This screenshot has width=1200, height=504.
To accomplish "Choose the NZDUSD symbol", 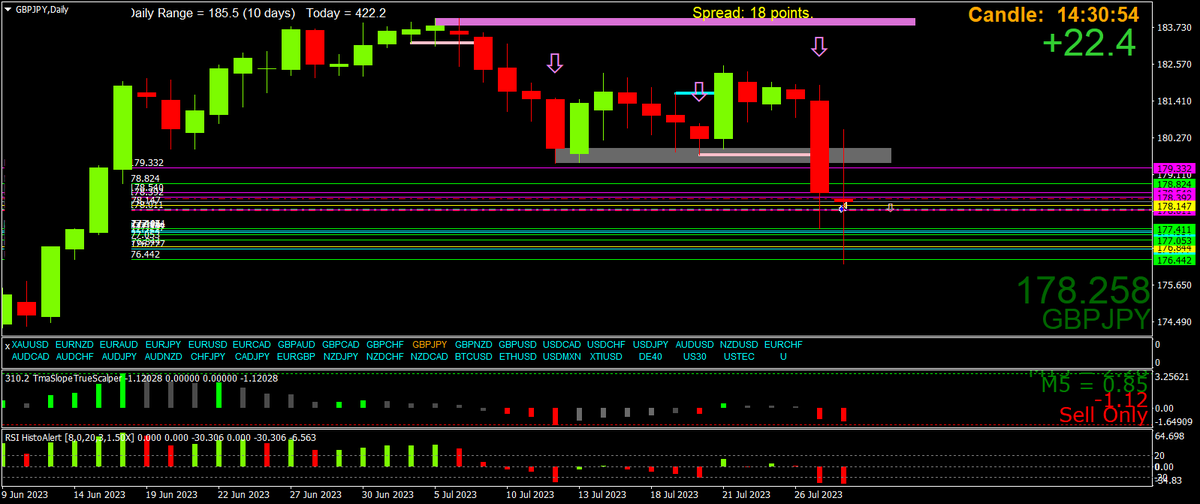I will click(739, 344).
